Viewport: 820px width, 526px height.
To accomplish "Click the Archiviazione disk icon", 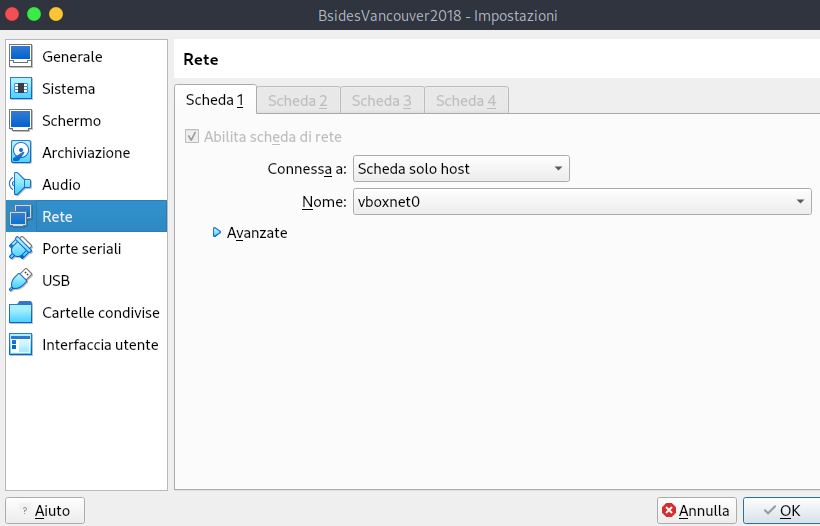I will [20, 152].
